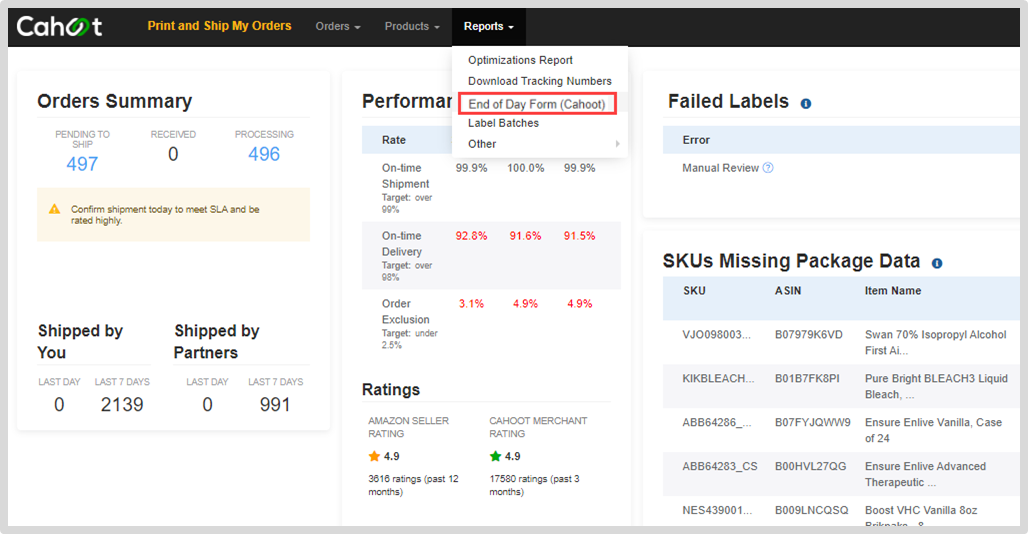Click the Amazon Seller Rating orange star
This screenshot has width=1028, height=534.
tap(374, 456)
